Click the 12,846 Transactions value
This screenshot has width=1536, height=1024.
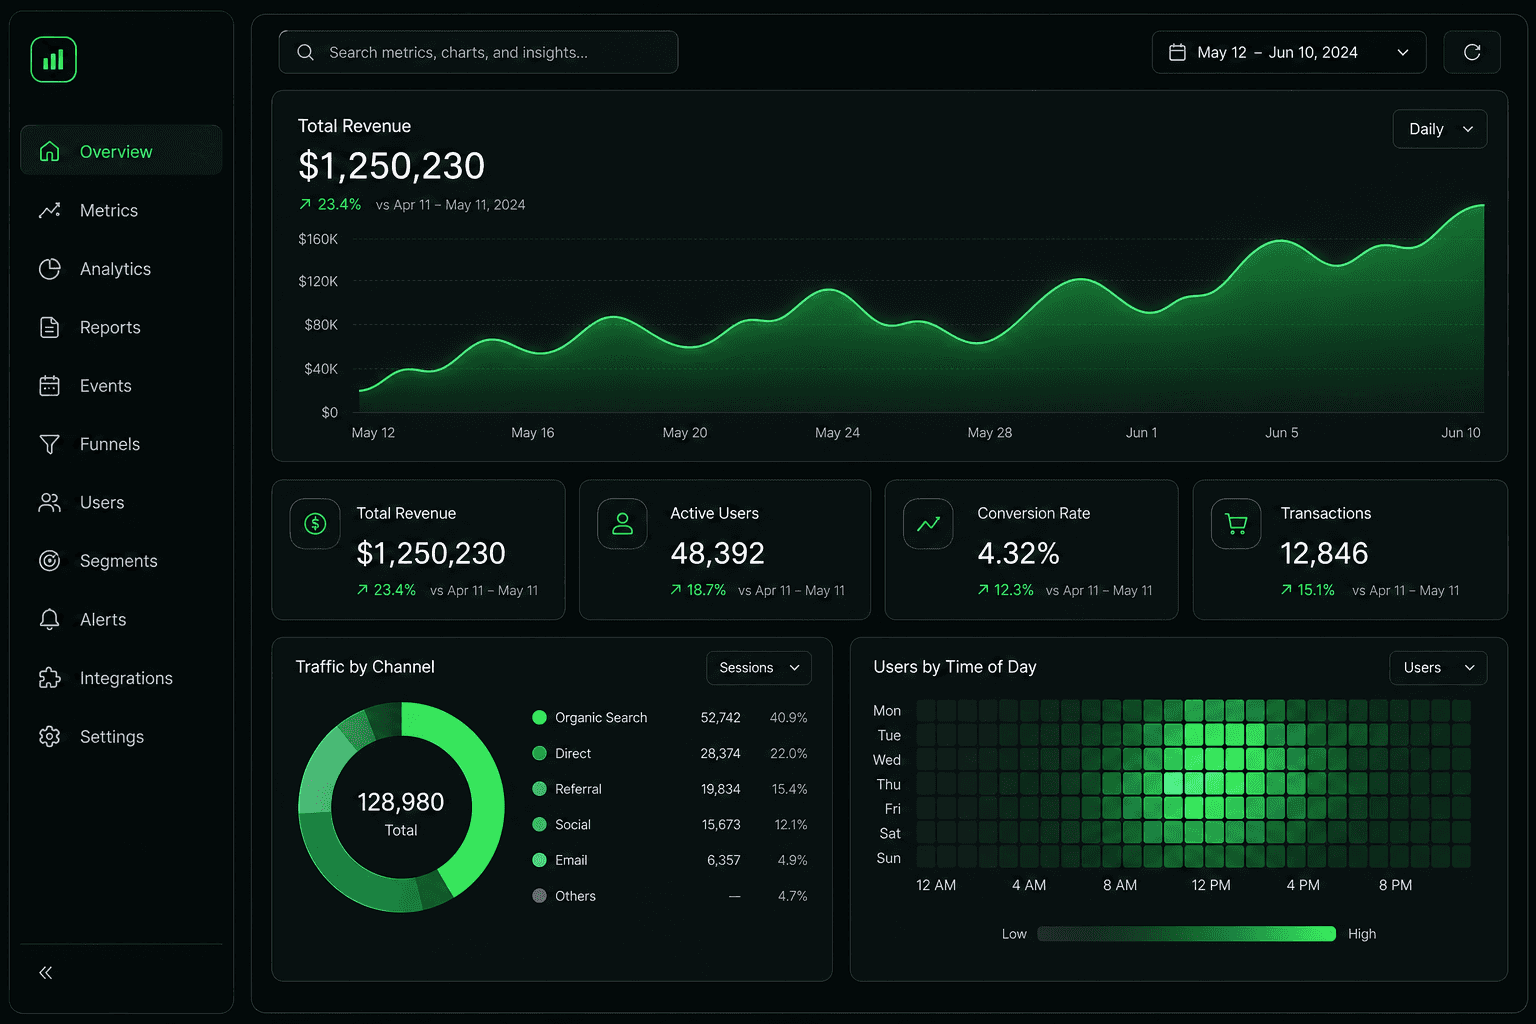(x=1324, y=553)
